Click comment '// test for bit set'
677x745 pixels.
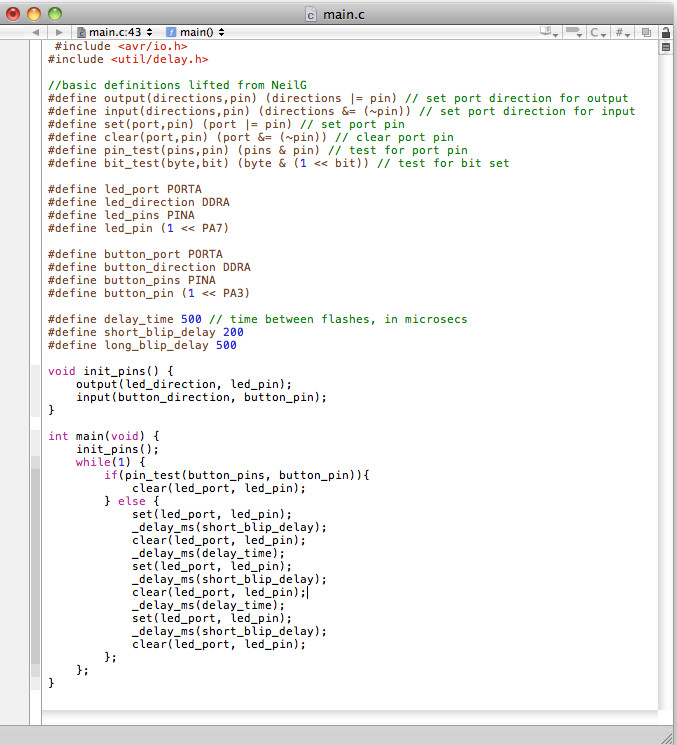point(443,163)
